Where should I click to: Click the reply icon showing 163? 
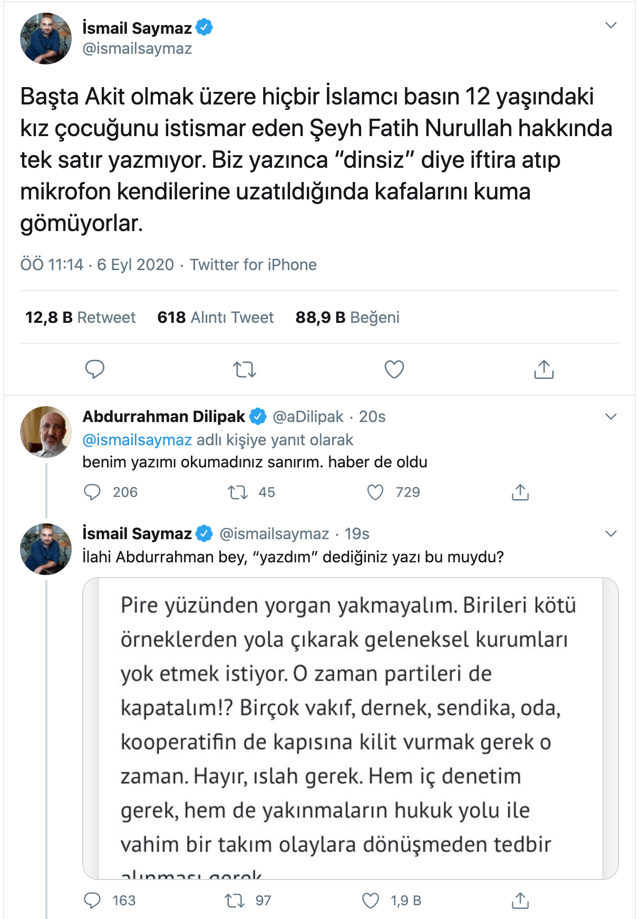click(x=93, y=899)
